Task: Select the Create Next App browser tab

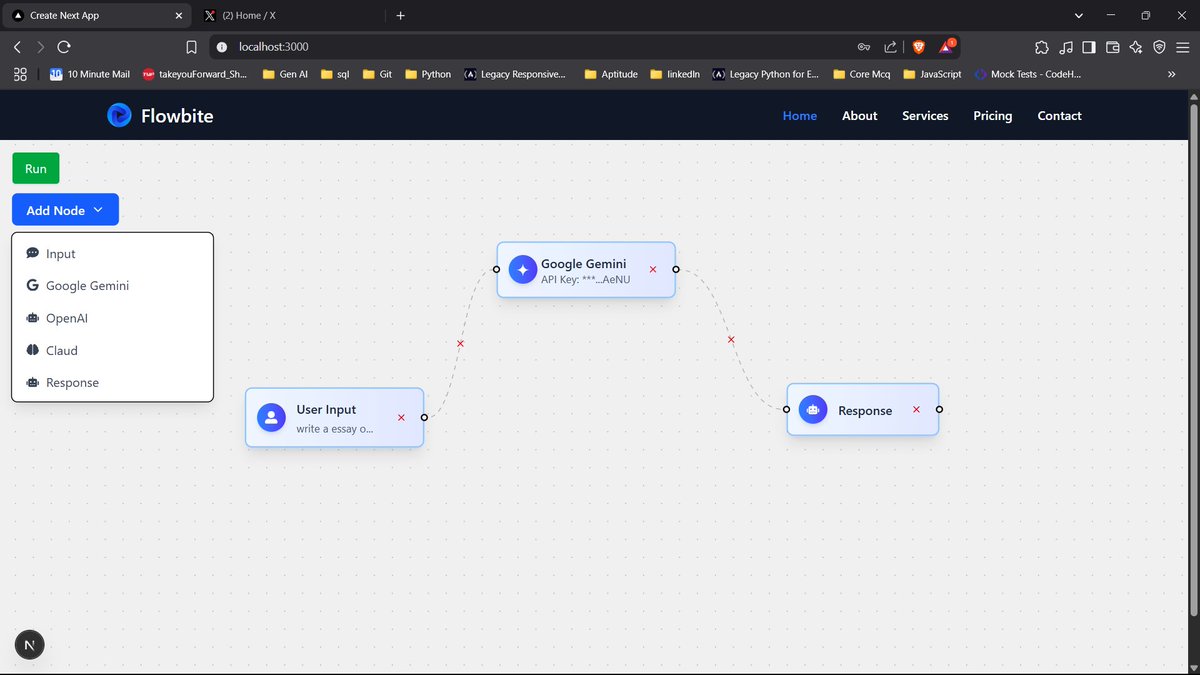Action: 95,15
